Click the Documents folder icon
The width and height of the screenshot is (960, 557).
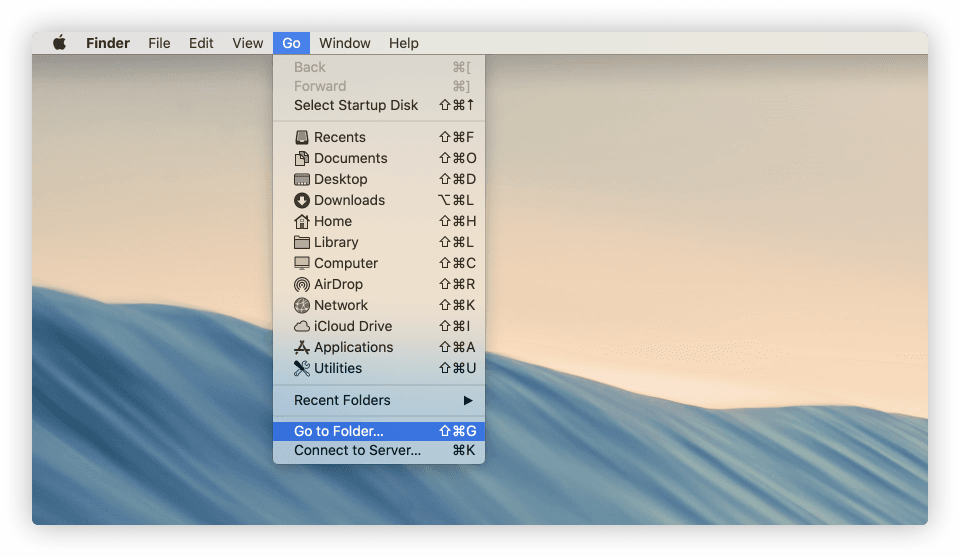coord(302,159)
